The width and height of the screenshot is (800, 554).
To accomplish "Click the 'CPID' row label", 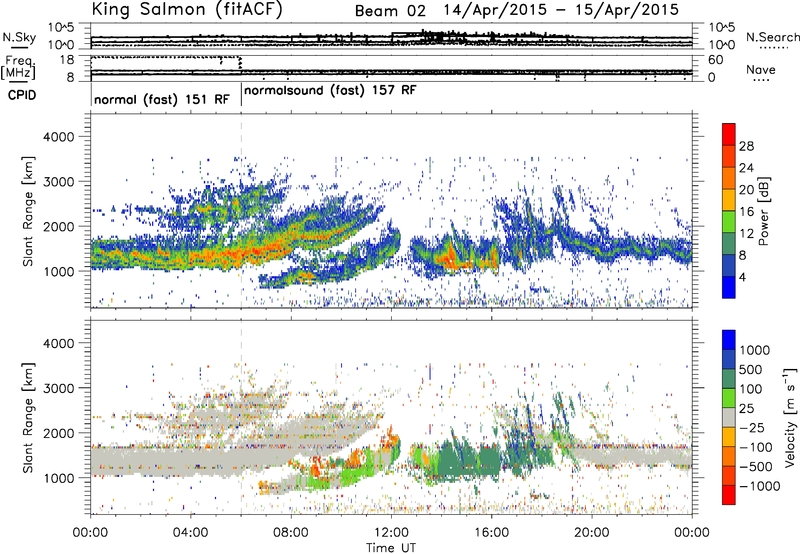I will click(22, 95).
